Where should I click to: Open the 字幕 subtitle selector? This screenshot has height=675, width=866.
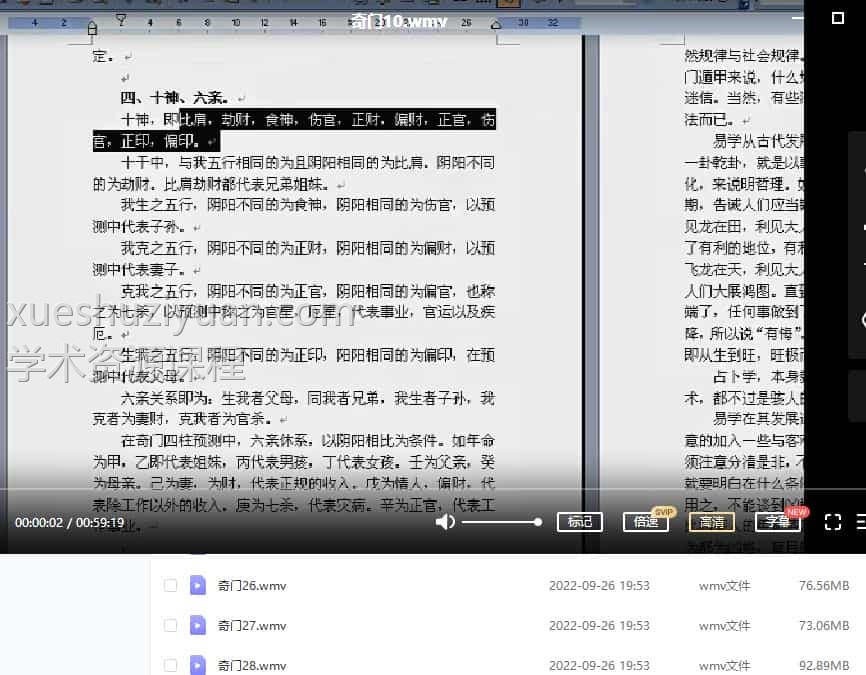(778, 522)
